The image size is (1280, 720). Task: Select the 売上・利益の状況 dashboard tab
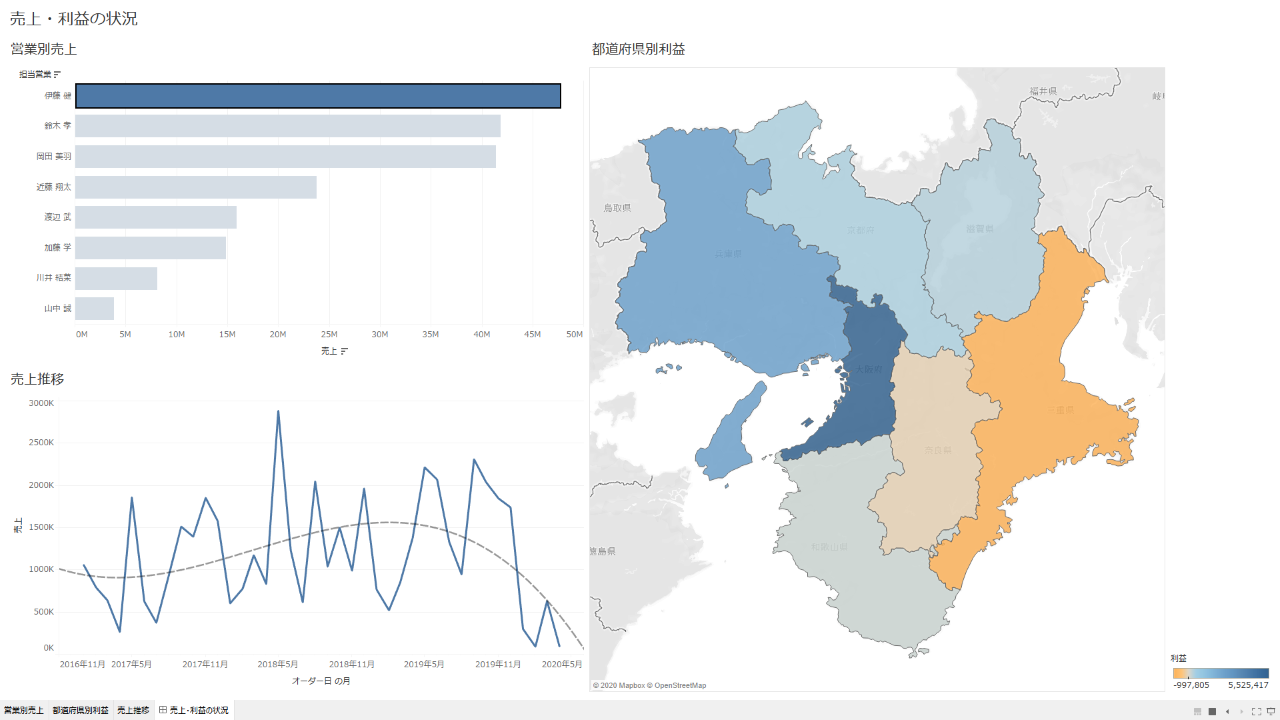tap(194, 710)
